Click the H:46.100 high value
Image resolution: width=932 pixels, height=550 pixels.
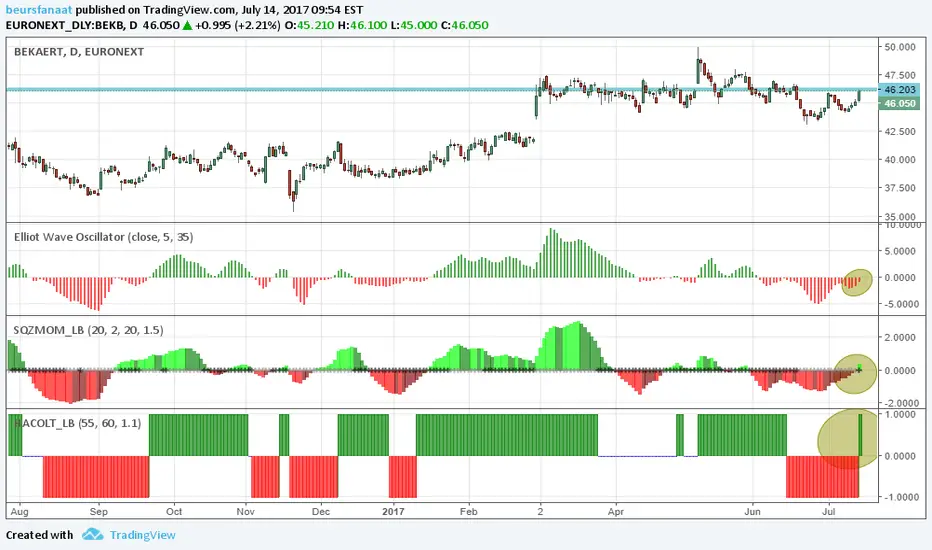(x=363, y=26)
